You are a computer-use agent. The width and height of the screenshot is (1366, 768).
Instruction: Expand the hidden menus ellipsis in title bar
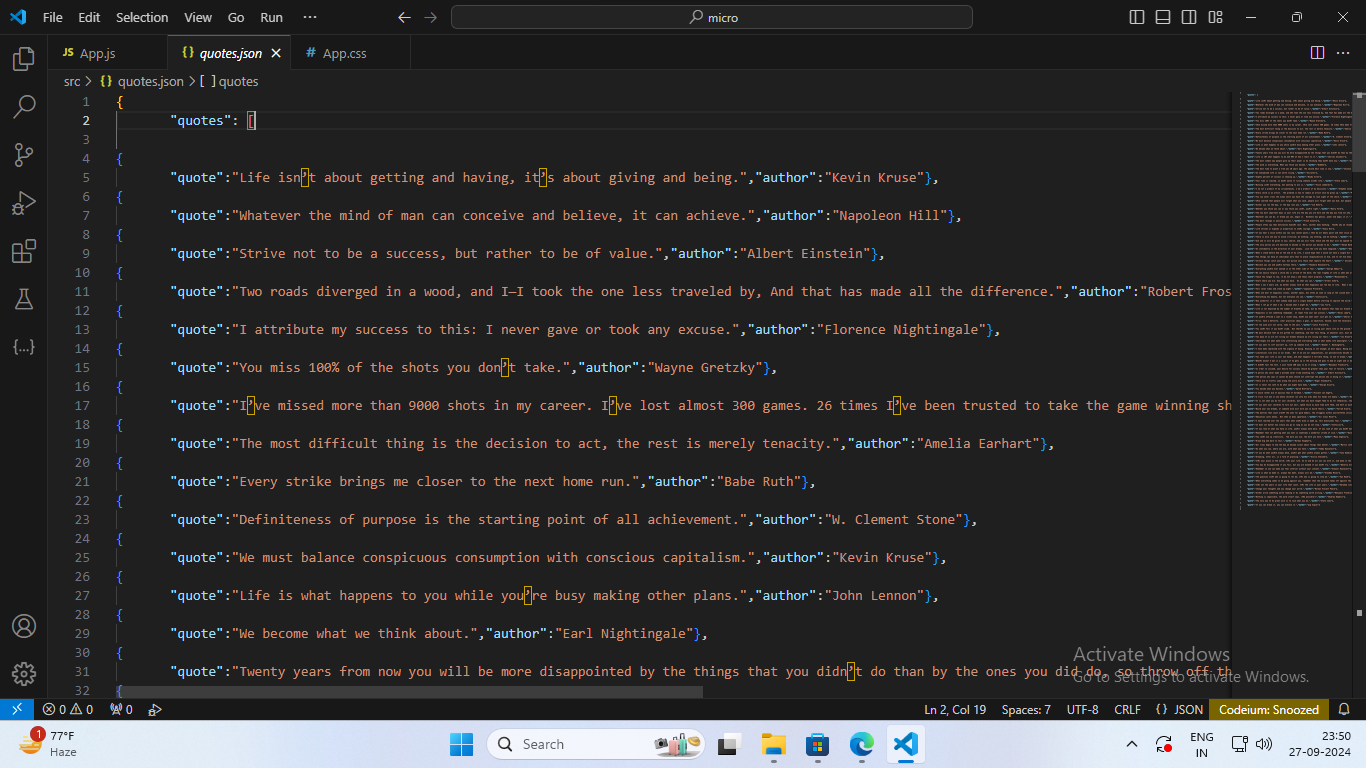[x=310, y=17]
